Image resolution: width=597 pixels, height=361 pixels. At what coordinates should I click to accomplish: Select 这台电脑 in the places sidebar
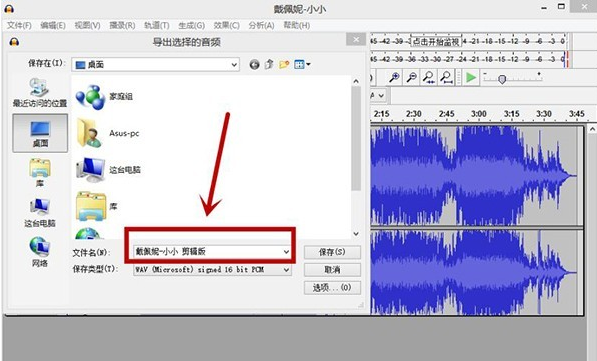(40, 212)
